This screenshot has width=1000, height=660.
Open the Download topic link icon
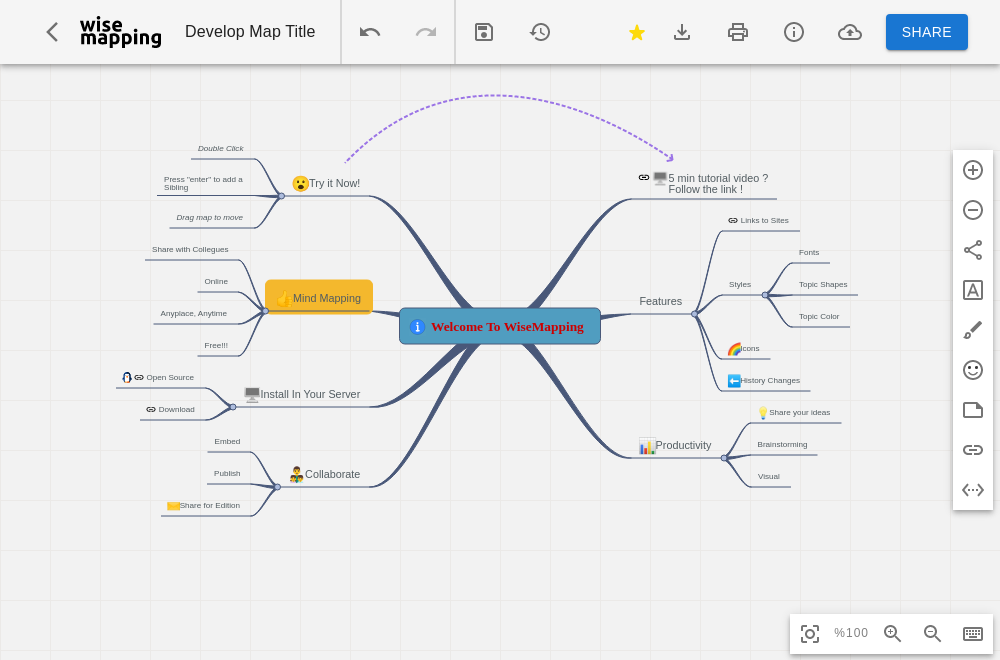[x=151, y=409]
